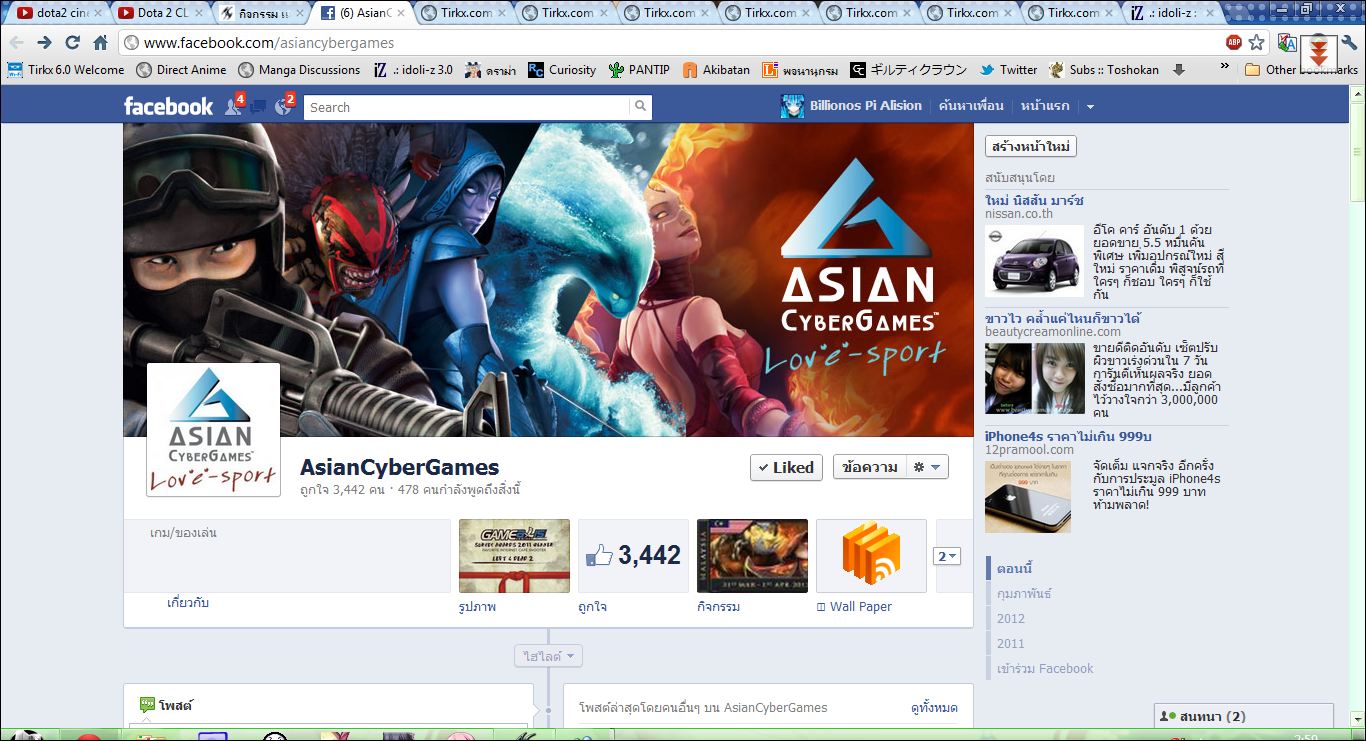Viewport: 1366px width, 741px height.
Task: Jump to 2012 on the timeline
Action: pos(1011,619)
